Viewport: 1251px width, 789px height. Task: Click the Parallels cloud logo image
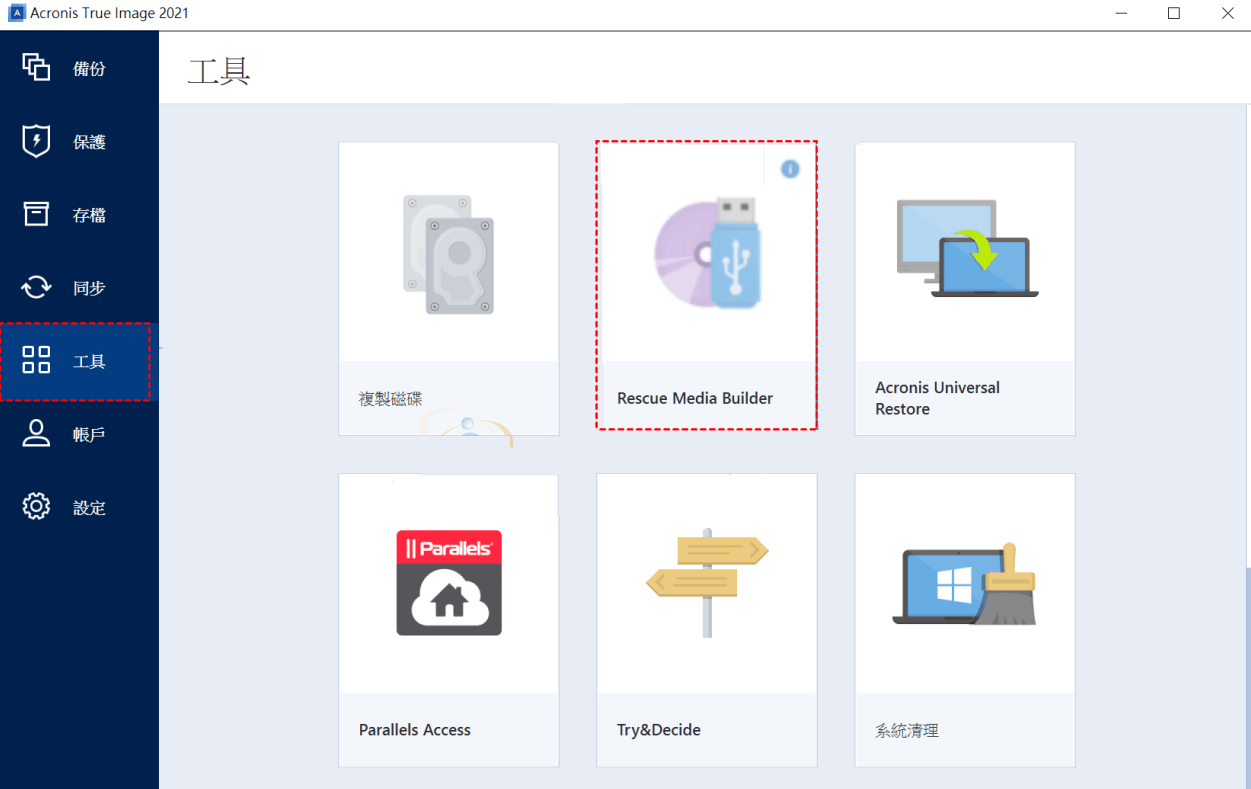coord(448,583)
